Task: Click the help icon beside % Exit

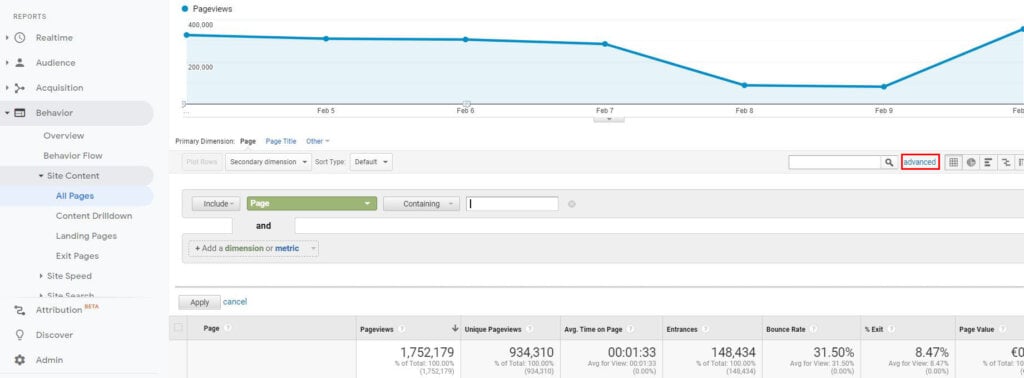Action: 891,330
